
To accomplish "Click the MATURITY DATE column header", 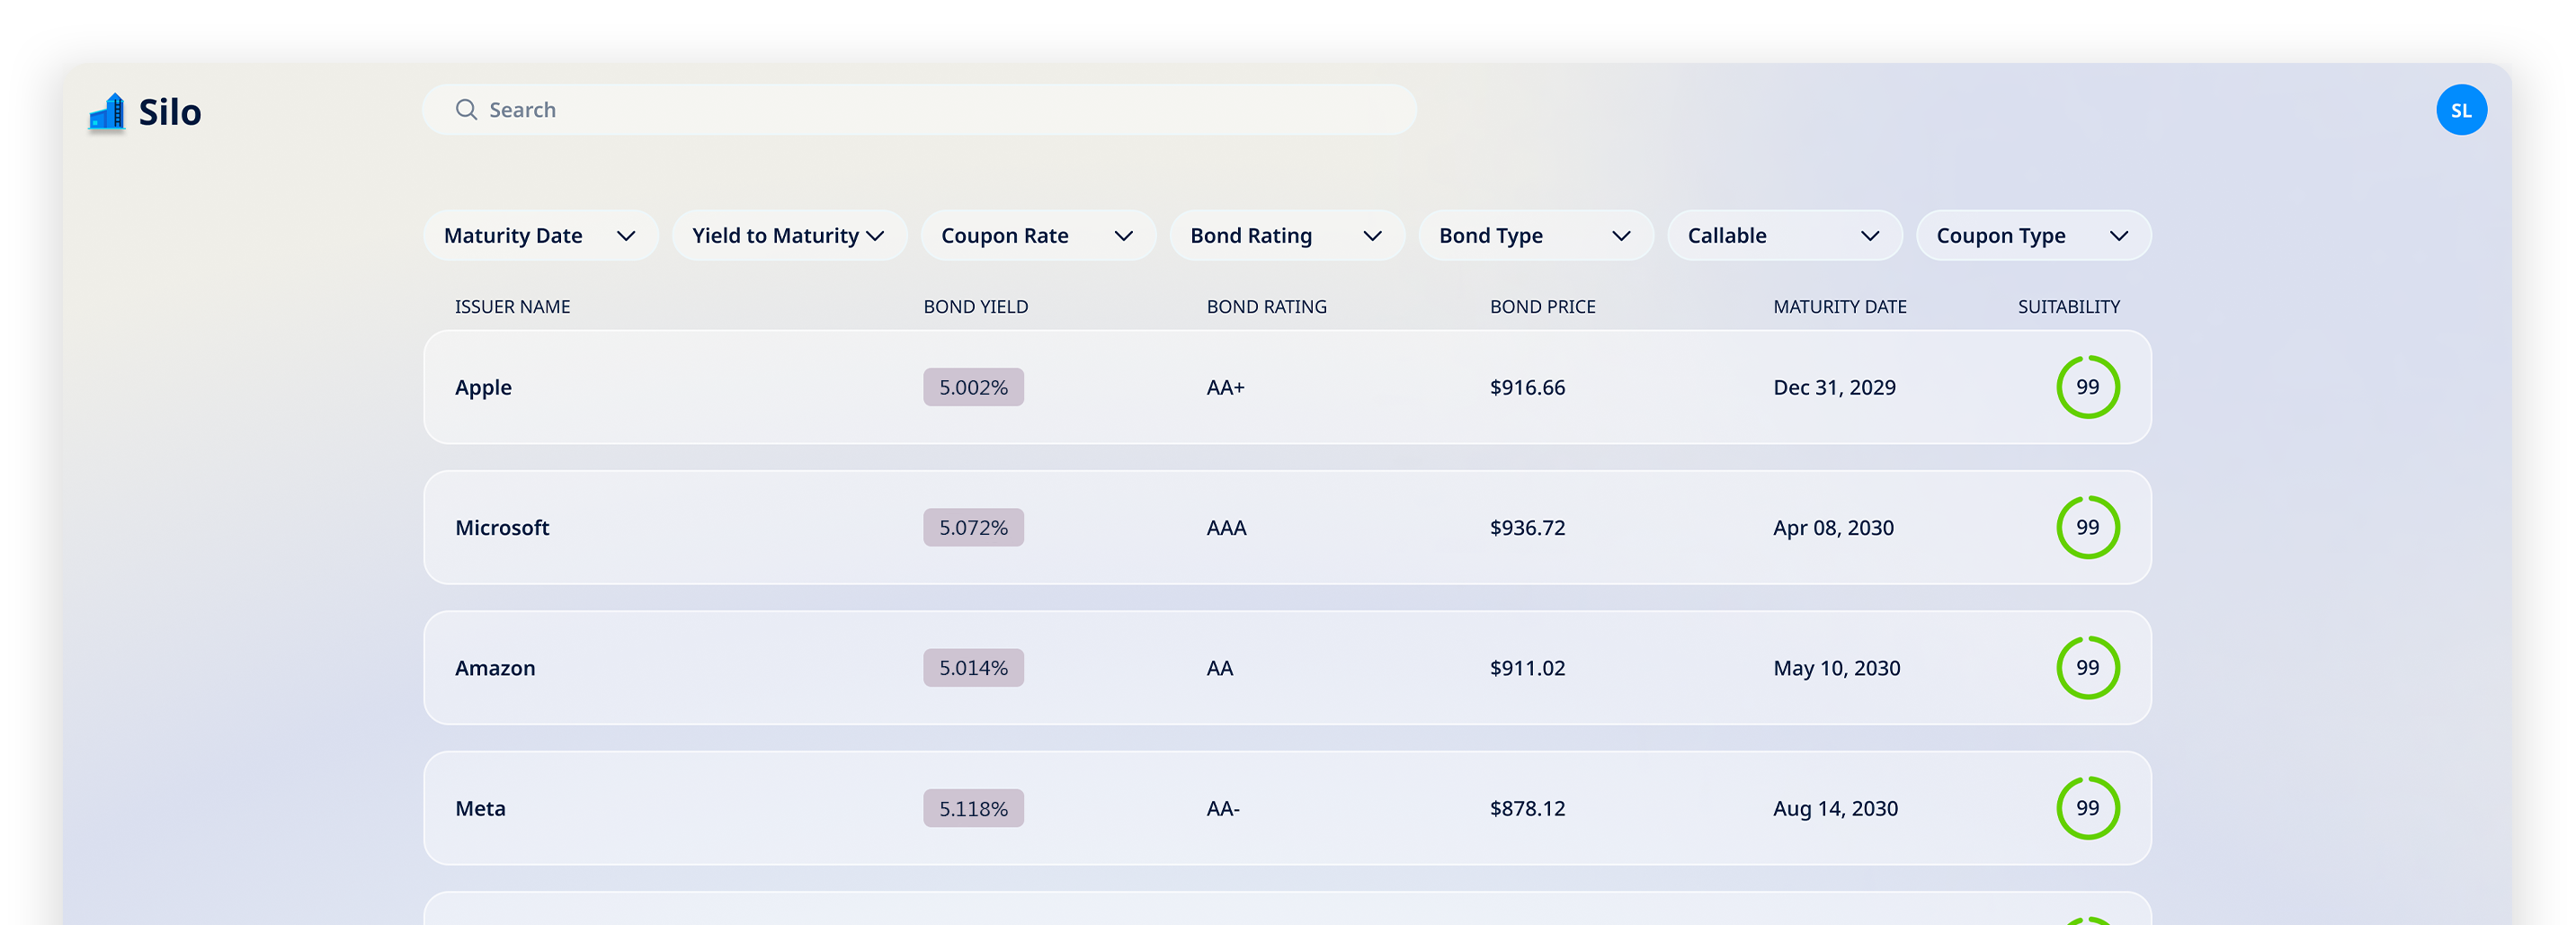I will [x=1839, y=307].
